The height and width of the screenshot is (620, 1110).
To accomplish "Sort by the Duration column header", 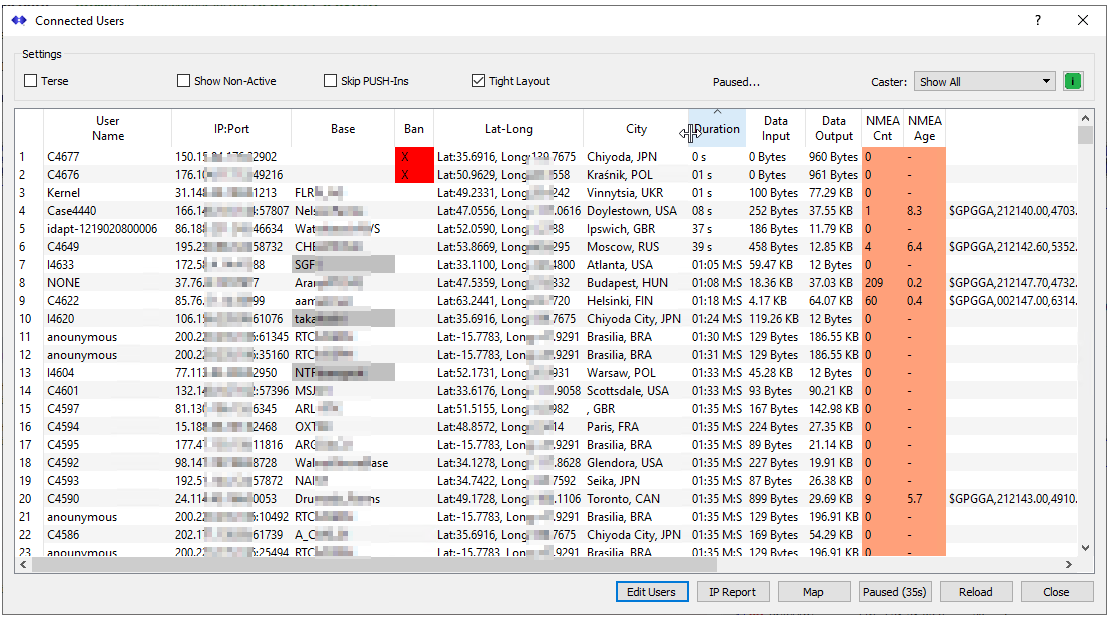I will [717, 129].
